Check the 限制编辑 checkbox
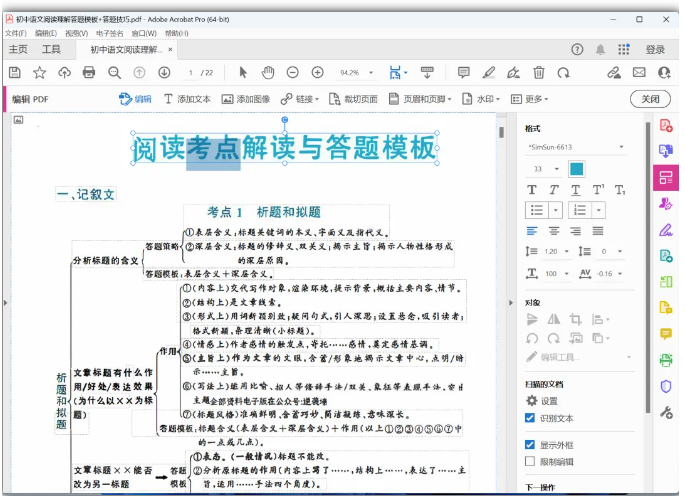The width and height of the screenshot is (685, 496). [530, 461]
